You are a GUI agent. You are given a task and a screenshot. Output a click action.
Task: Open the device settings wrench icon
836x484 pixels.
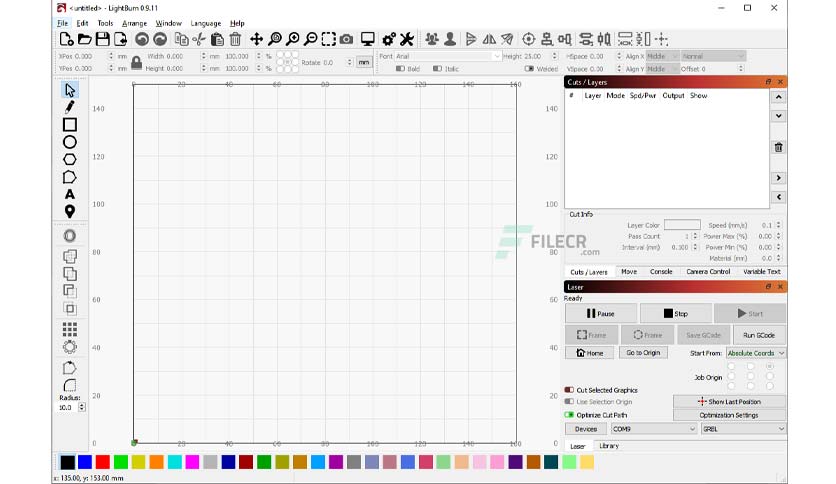[x=407, y=39]
